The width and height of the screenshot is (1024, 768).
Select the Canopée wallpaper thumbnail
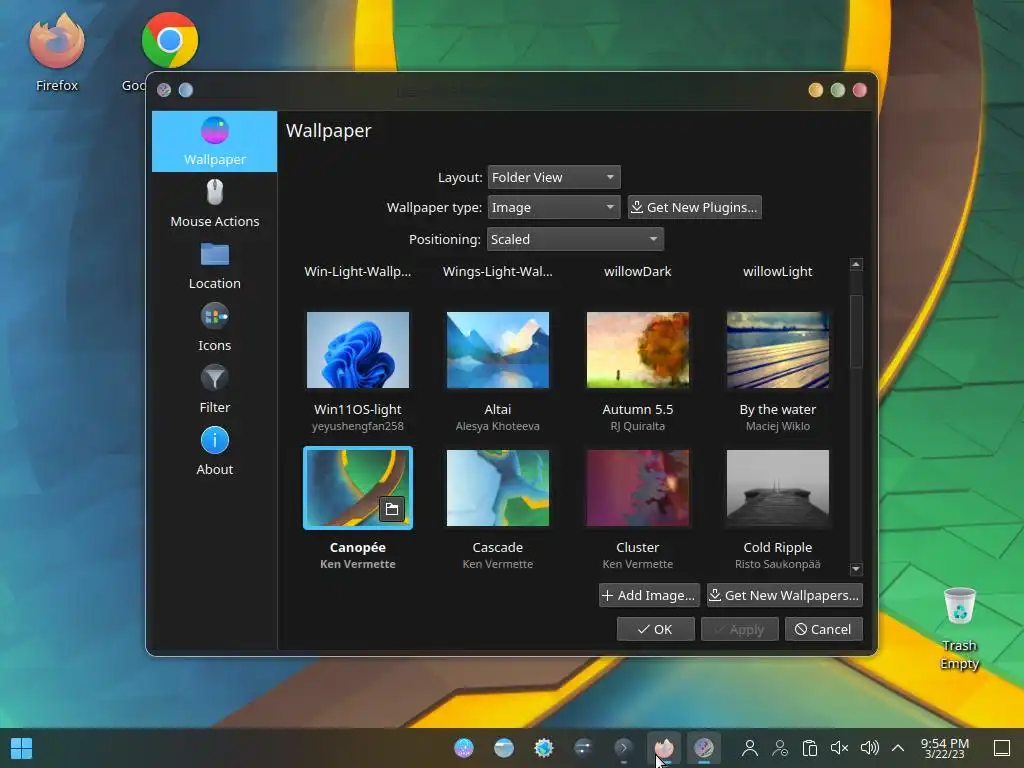[x=358, y=488]
